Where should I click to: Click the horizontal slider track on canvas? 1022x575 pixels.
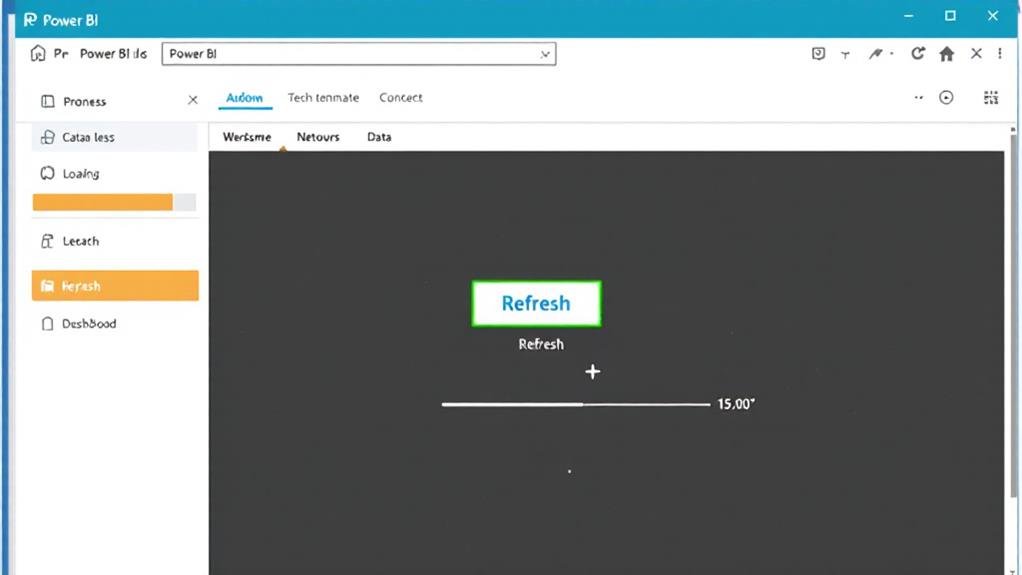point(576,404)
